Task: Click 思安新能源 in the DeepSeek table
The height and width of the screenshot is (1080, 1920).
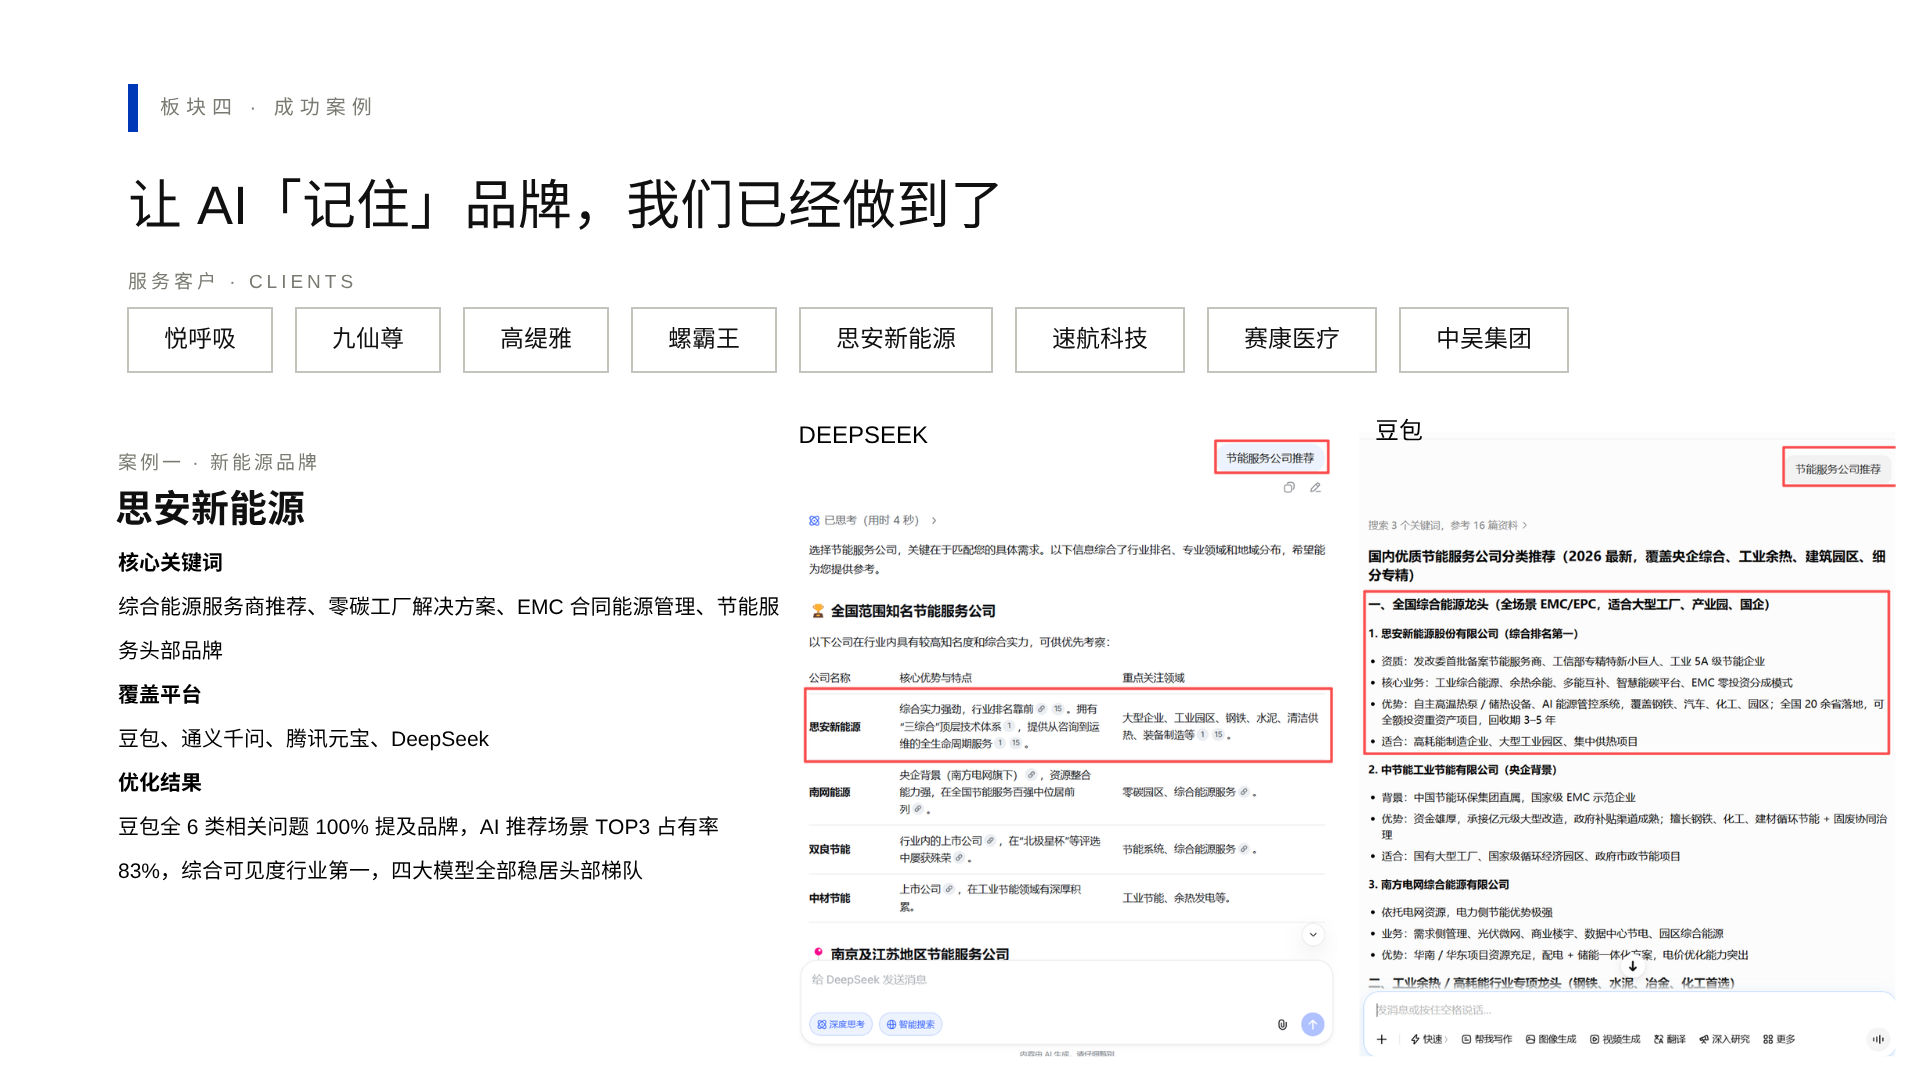Action: point(835,727)
